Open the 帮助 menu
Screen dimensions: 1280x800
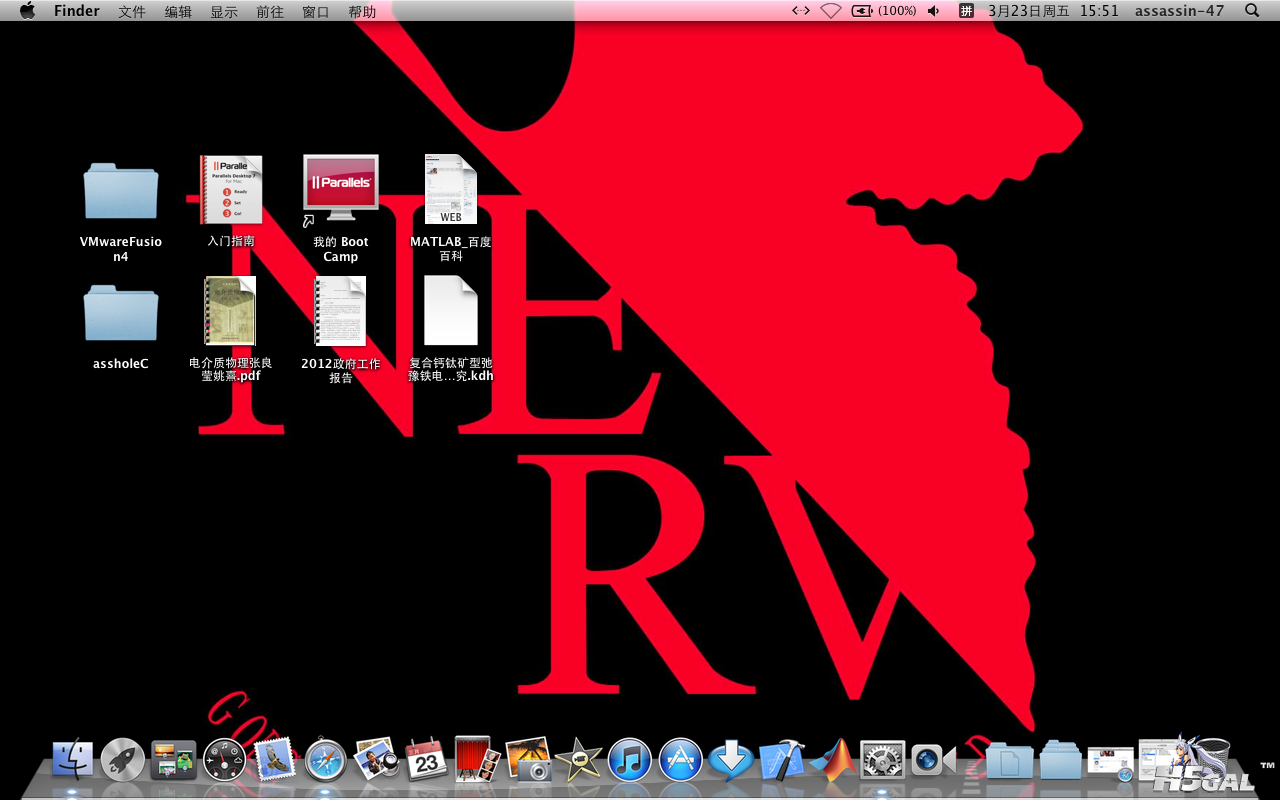pyautogui.click(x=362, y=11)
